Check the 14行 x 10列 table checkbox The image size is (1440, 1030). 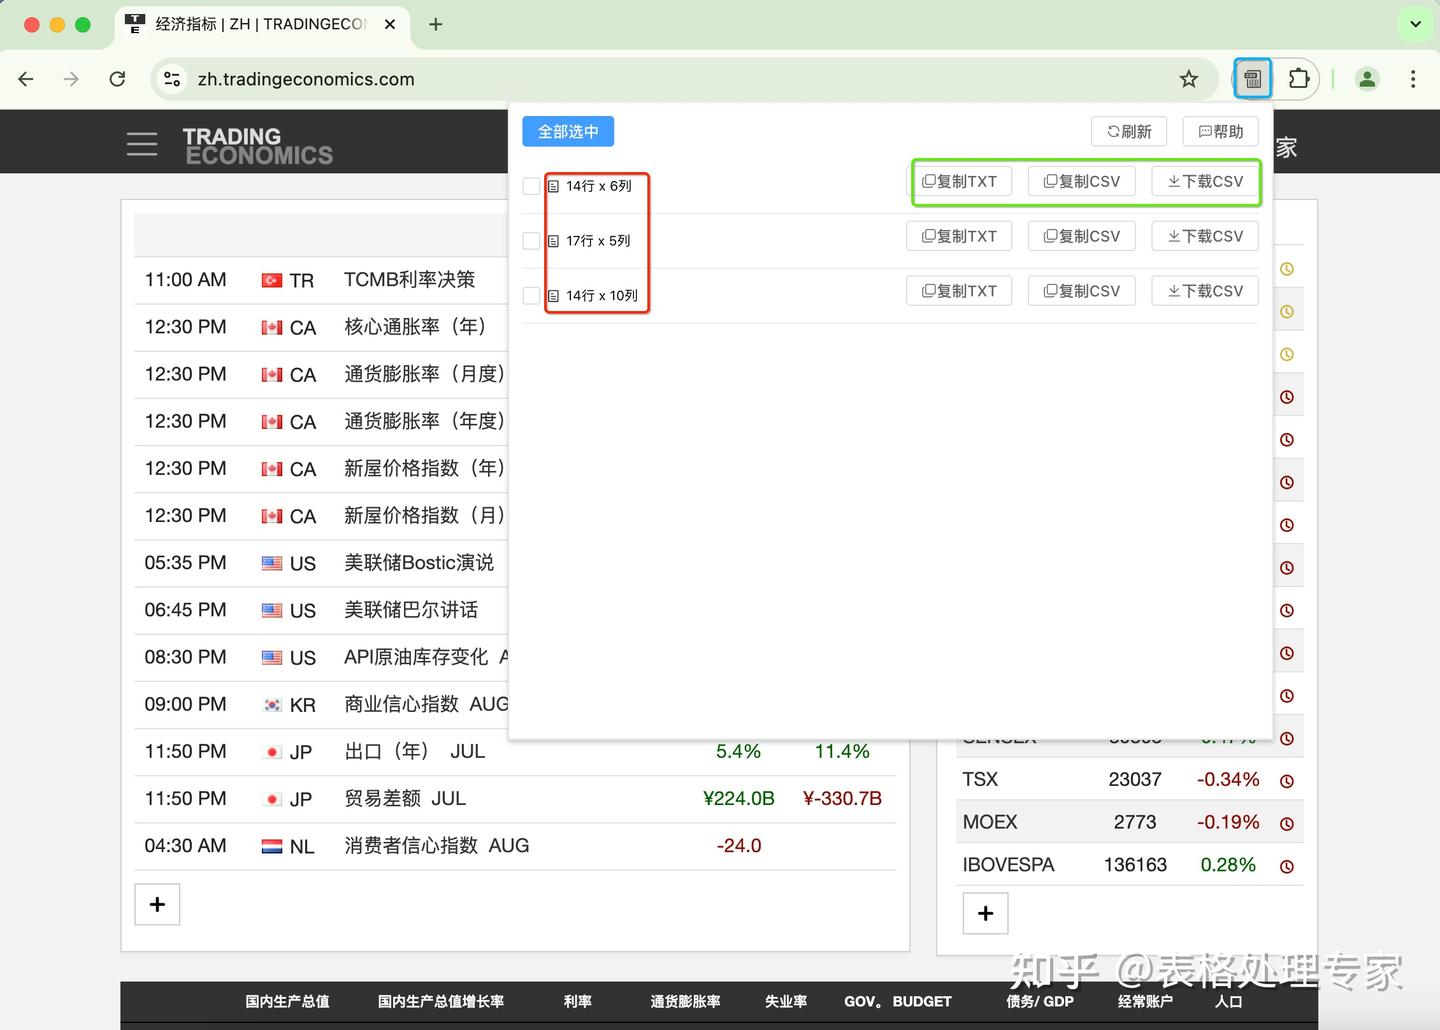click(x=531, y=296)
